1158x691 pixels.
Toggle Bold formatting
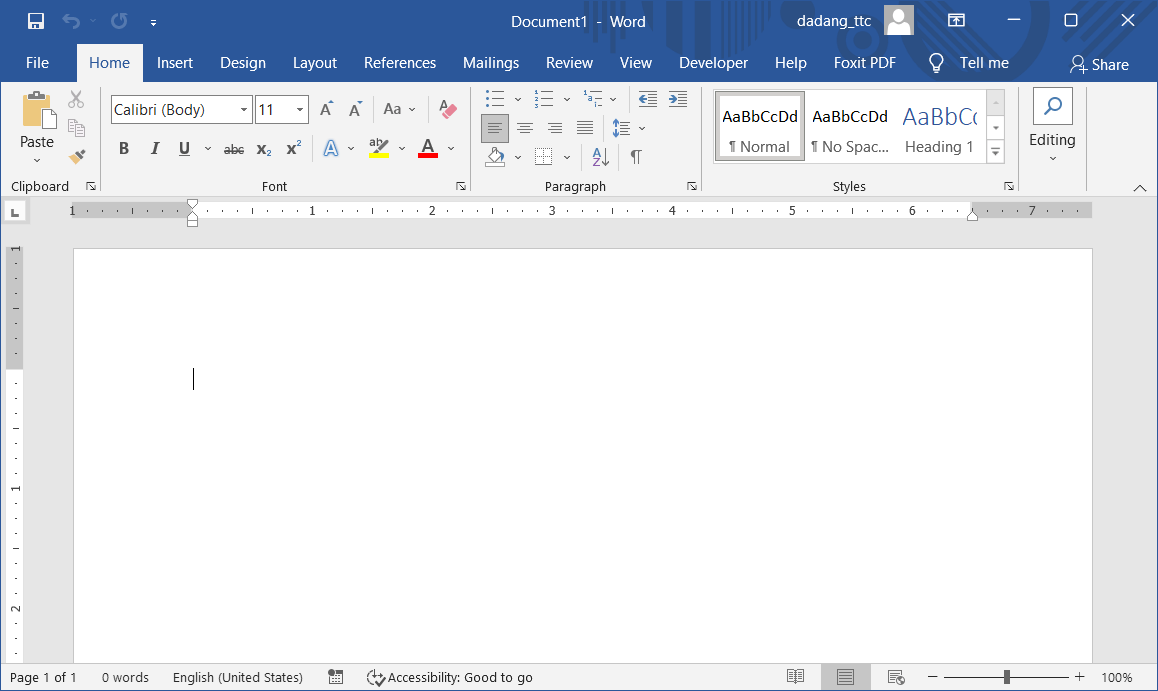[123, 147]
